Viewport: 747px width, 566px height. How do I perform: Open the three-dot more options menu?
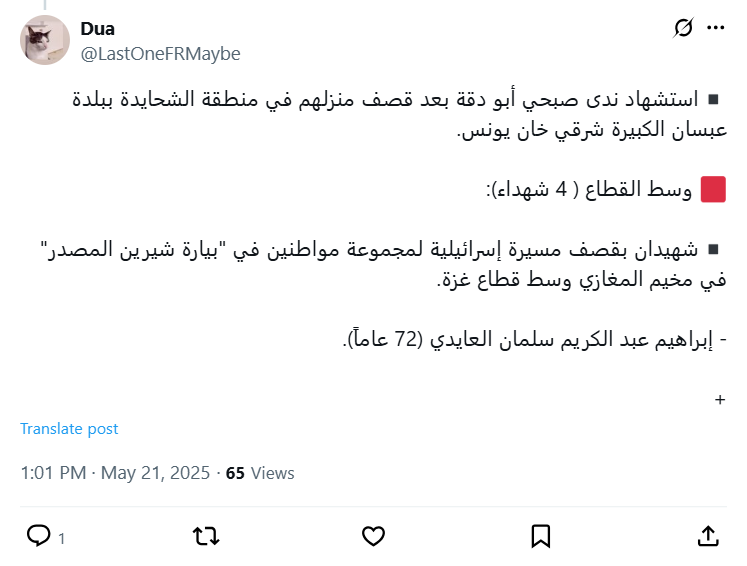[715, 28]
